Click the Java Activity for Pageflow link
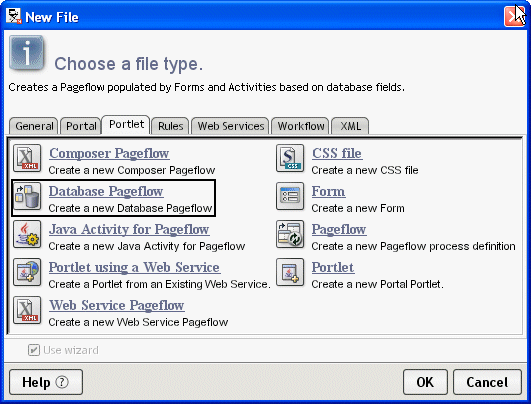The height and width of the screenshot is (404, 531). [x=129, y=229]
